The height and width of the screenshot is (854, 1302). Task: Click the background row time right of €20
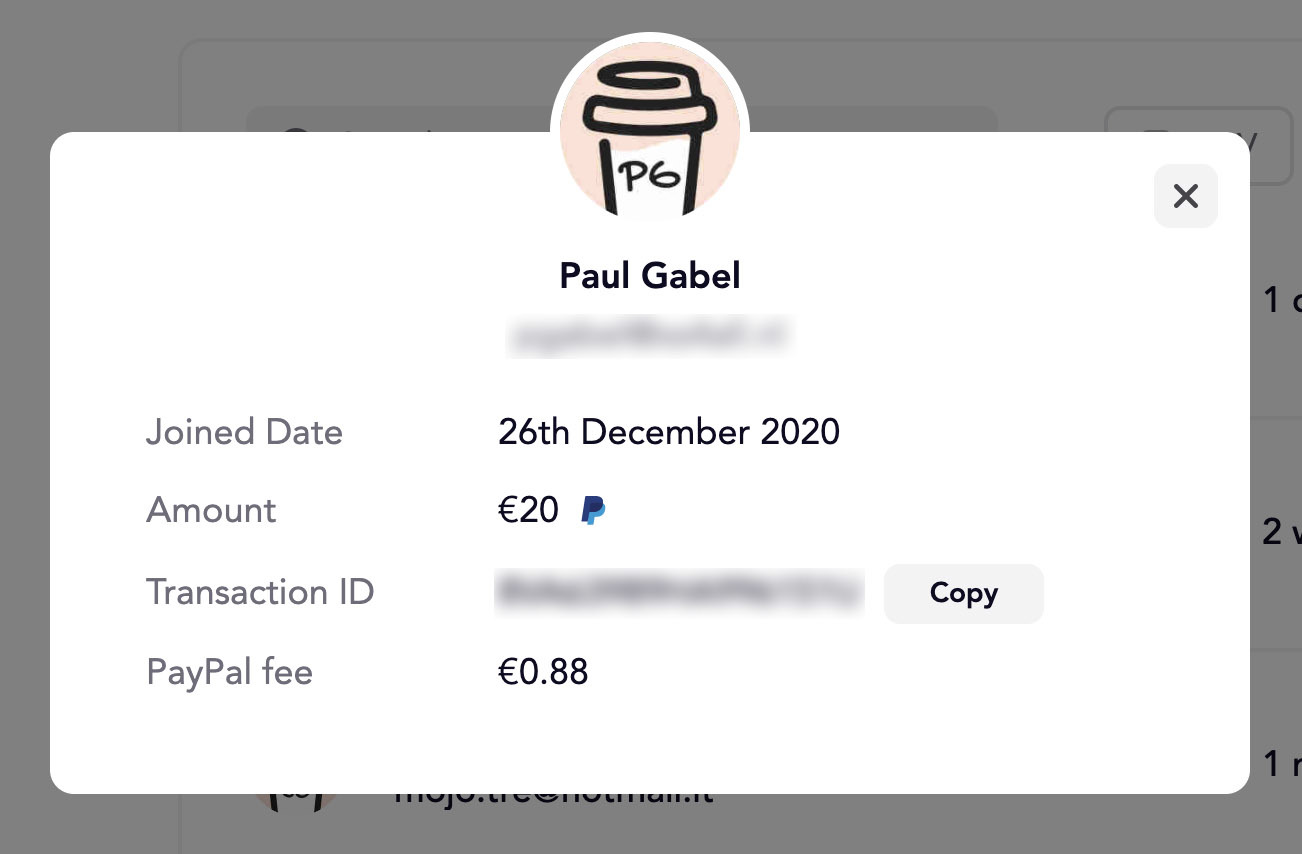pyautogui.click(x=1281, y=530)
